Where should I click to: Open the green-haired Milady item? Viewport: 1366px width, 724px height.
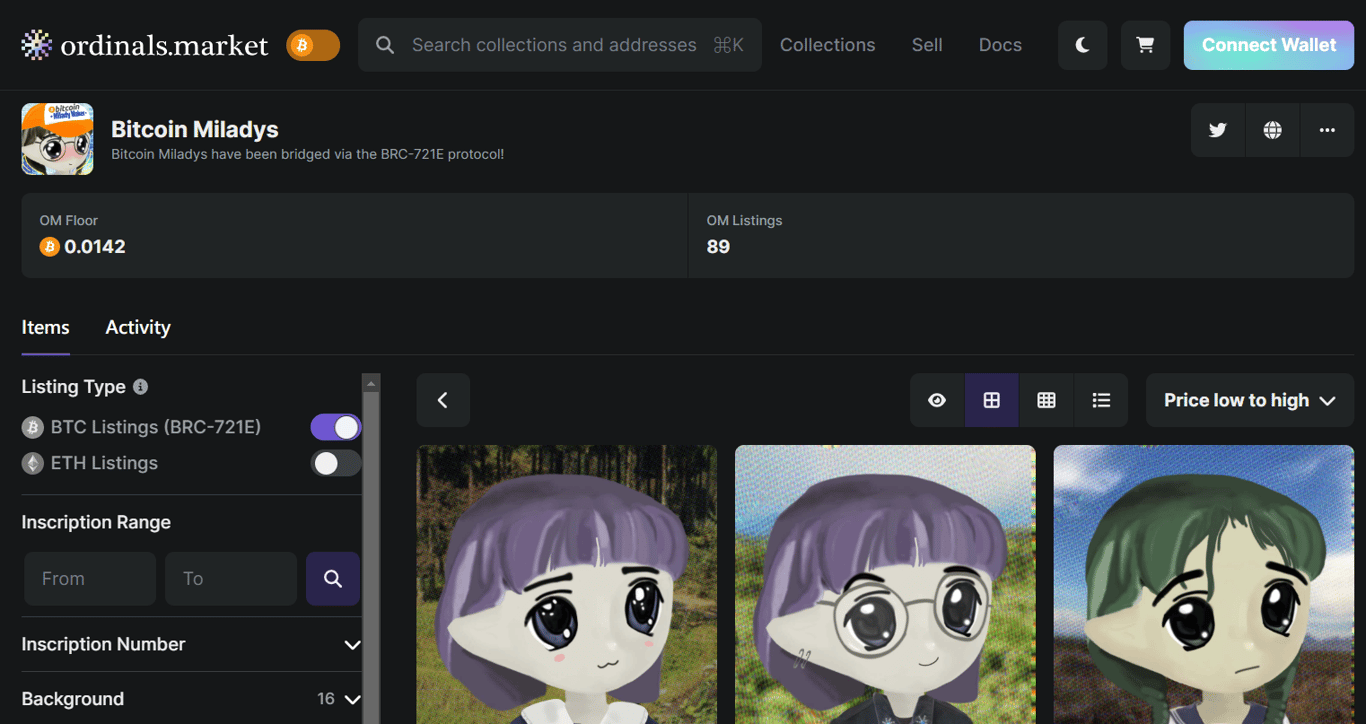[x=1203, y=584]
